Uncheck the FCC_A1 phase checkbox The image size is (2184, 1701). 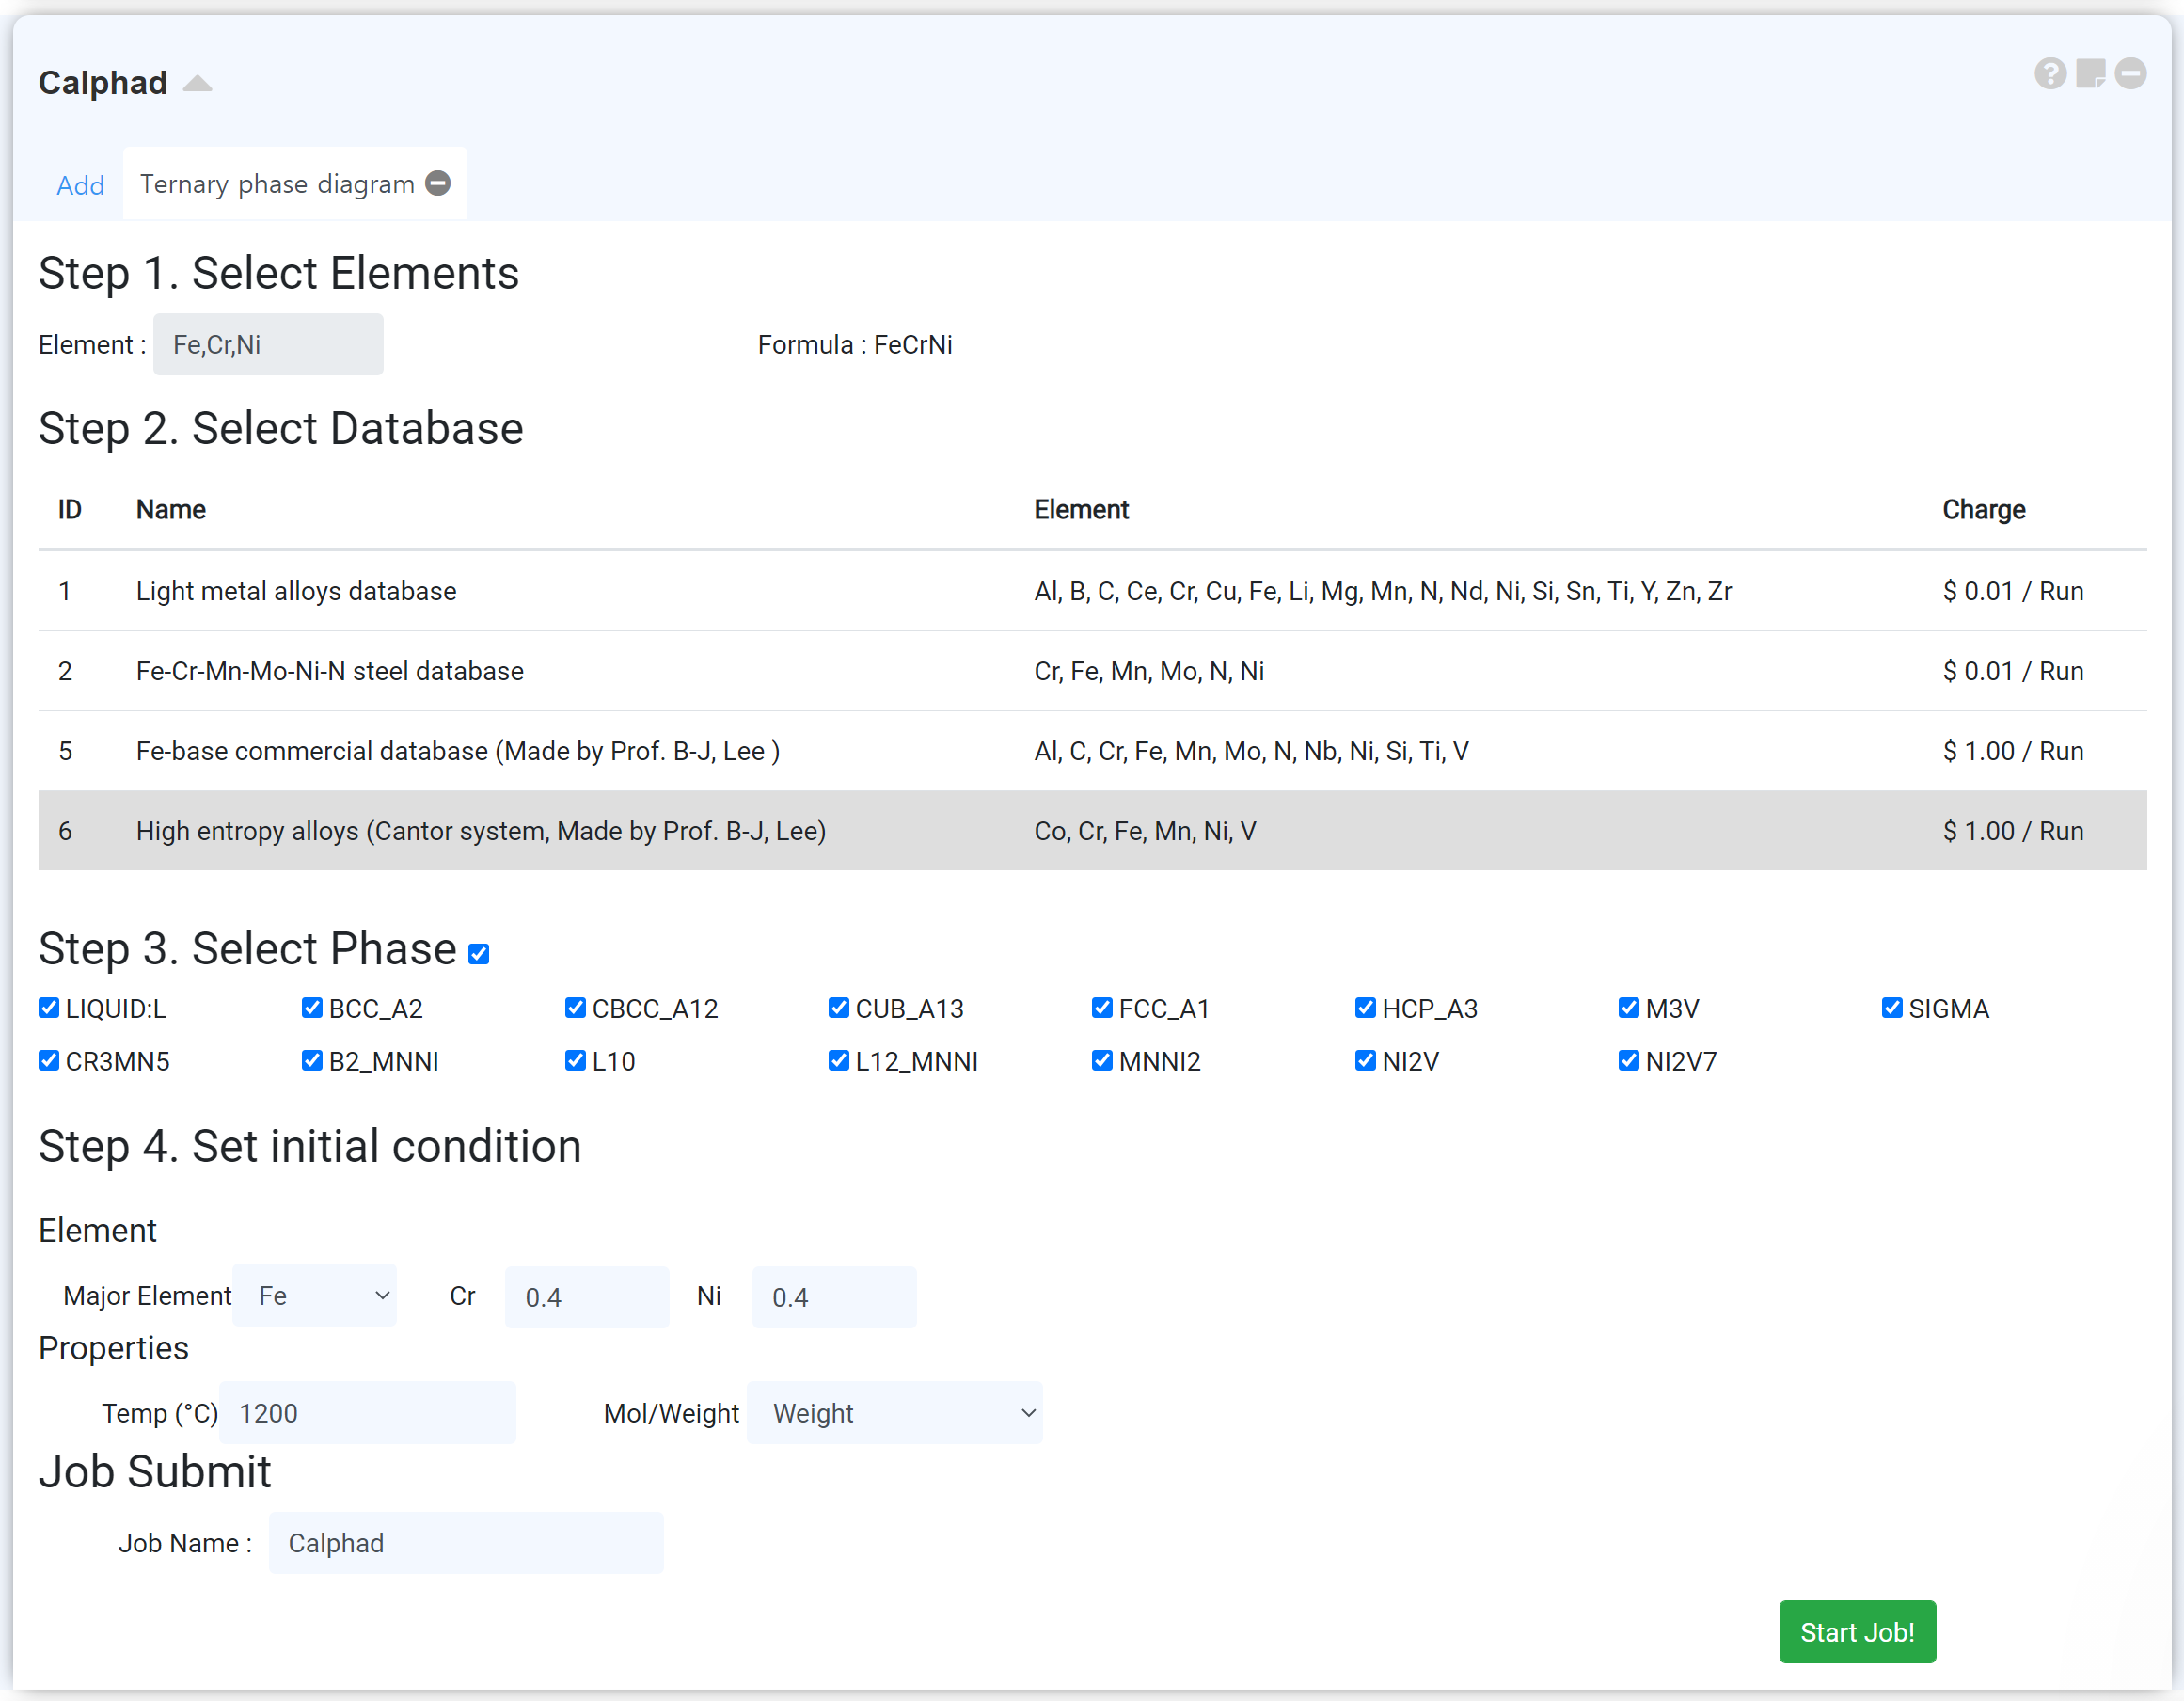point(1101,1008)
